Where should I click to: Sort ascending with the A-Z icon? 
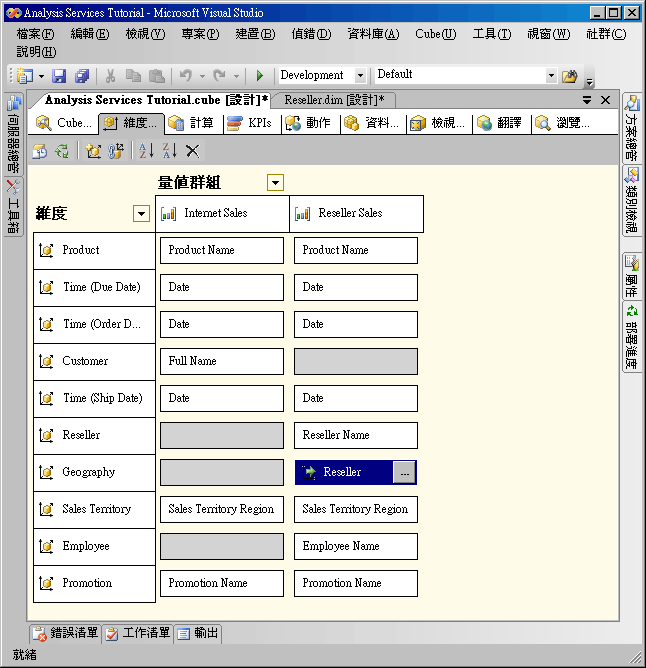click(x=147, y=151)
